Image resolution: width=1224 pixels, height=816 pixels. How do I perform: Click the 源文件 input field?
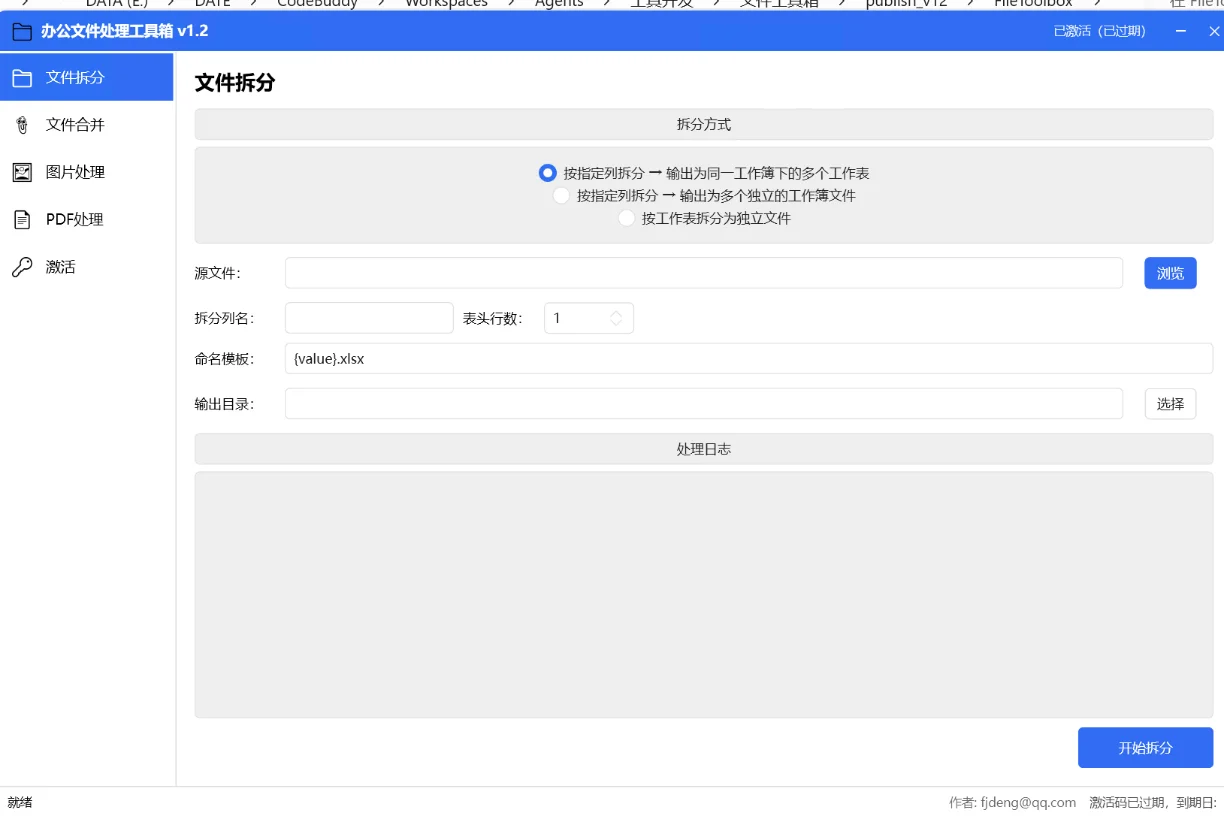point(704,273)
